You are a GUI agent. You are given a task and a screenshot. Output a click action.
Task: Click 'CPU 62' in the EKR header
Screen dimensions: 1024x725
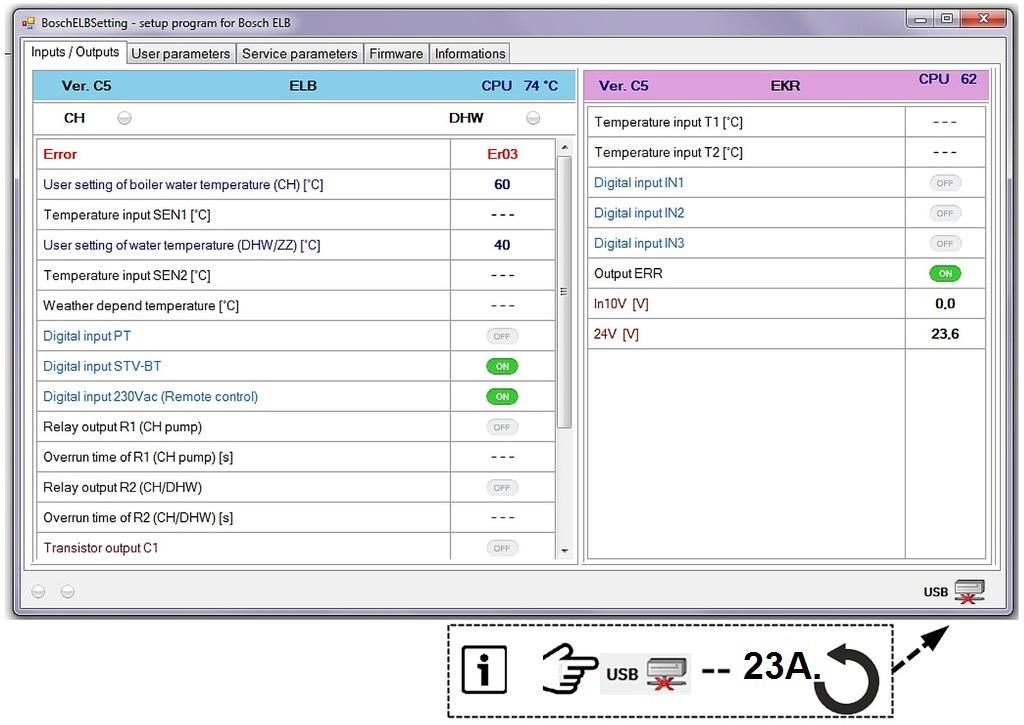pos(948,79)
